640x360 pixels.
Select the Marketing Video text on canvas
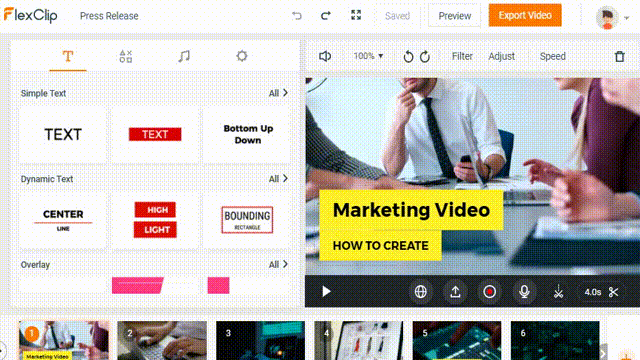click(x=411, y=210)
